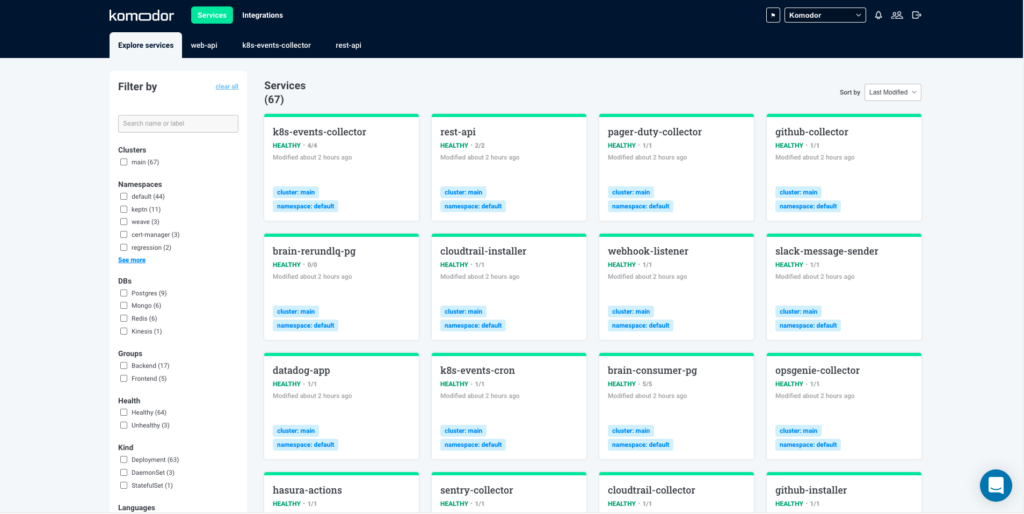Viewport: 1024px width, 514px height.
Task: Open the sentry-collector service card
Action: tap(509, 493)
